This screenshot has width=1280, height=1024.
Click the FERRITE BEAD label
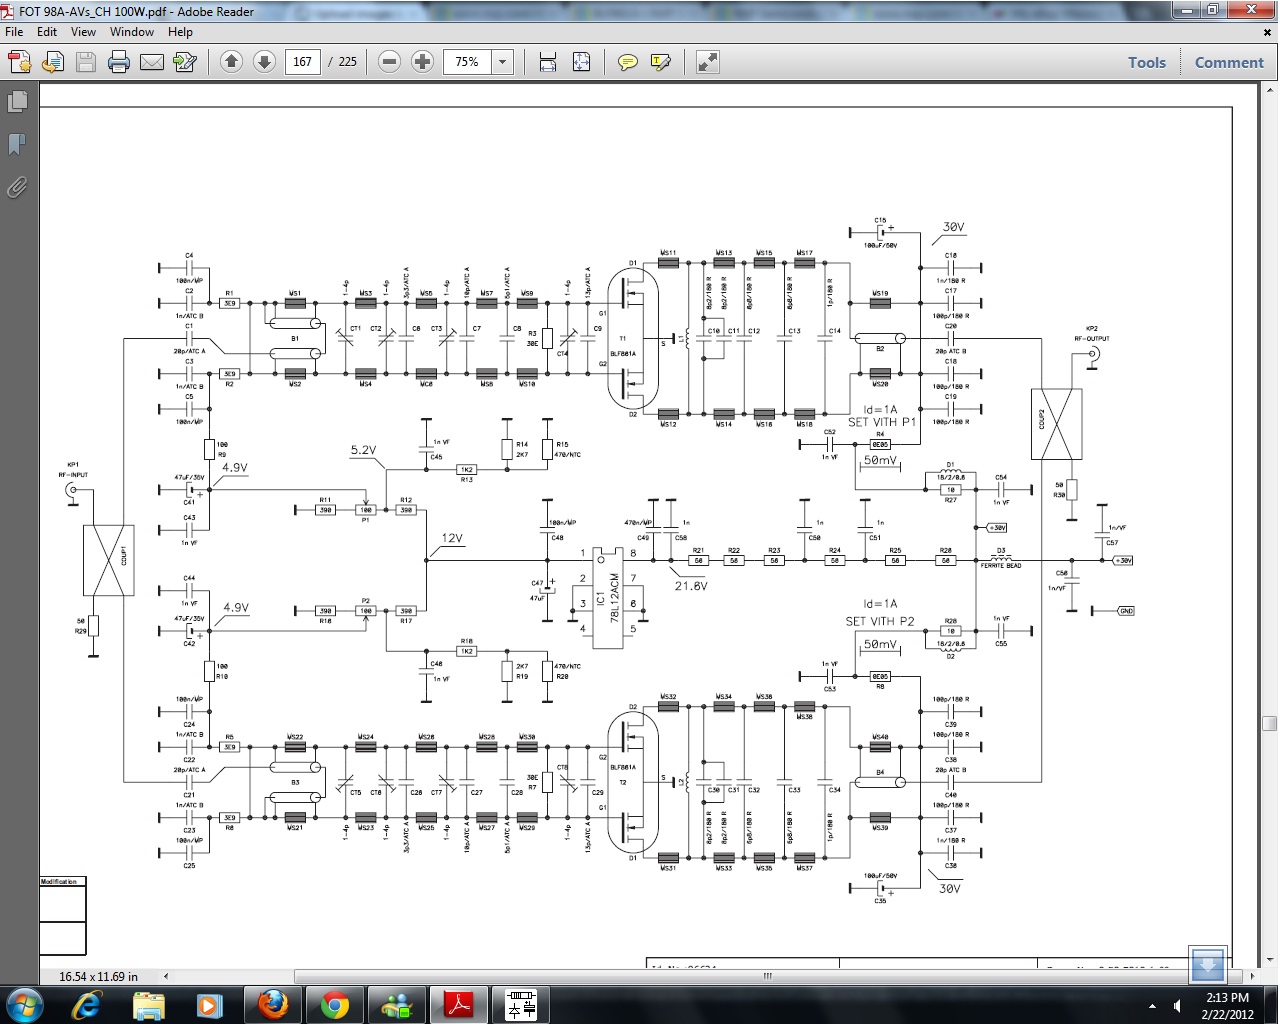[1000, 566]
